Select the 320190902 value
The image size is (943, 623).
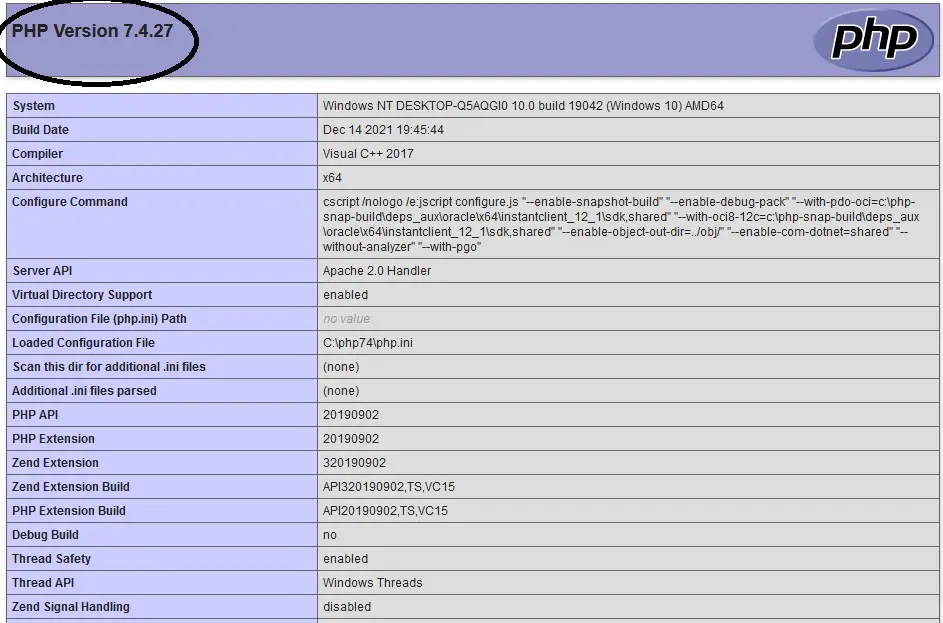click(x=354, y=464)
